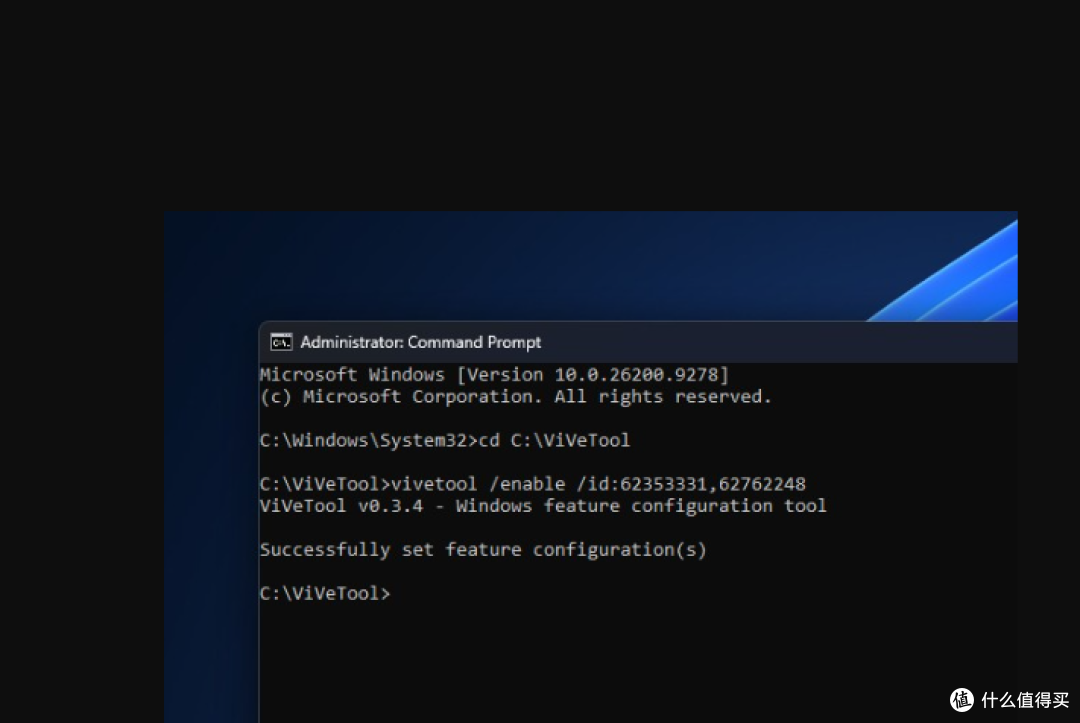Click the 'Microsoft Windows [Version 10.0.26200.9278]' line
This screenshot has height=723, width=1080.
click(x=494, y=375)
